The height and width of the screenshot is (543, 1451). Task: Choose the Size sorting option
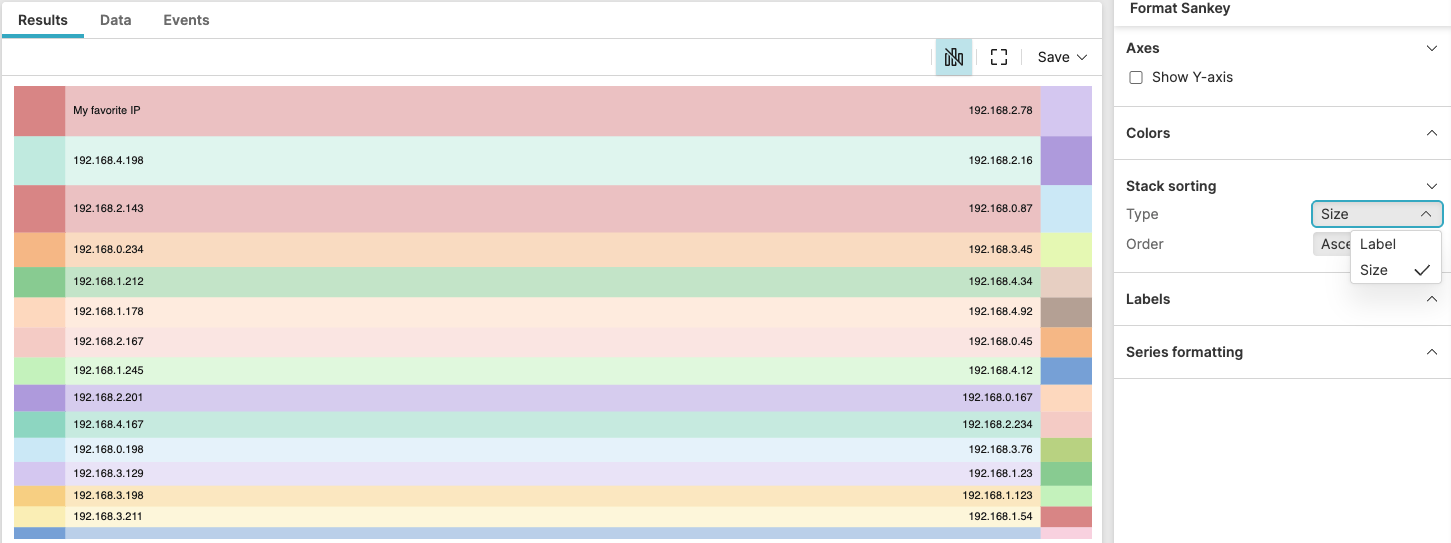click(1374, 270)
